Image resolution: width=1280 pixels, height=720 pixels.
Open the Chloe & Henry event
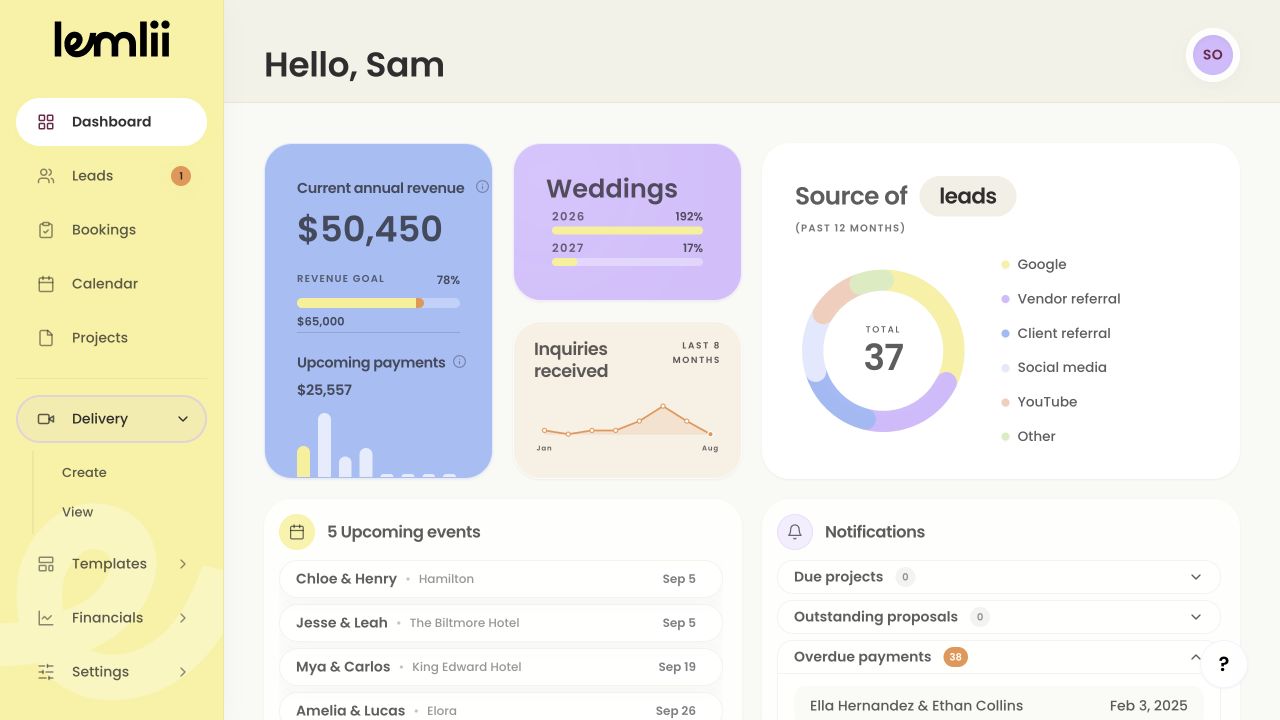(501, 579)
